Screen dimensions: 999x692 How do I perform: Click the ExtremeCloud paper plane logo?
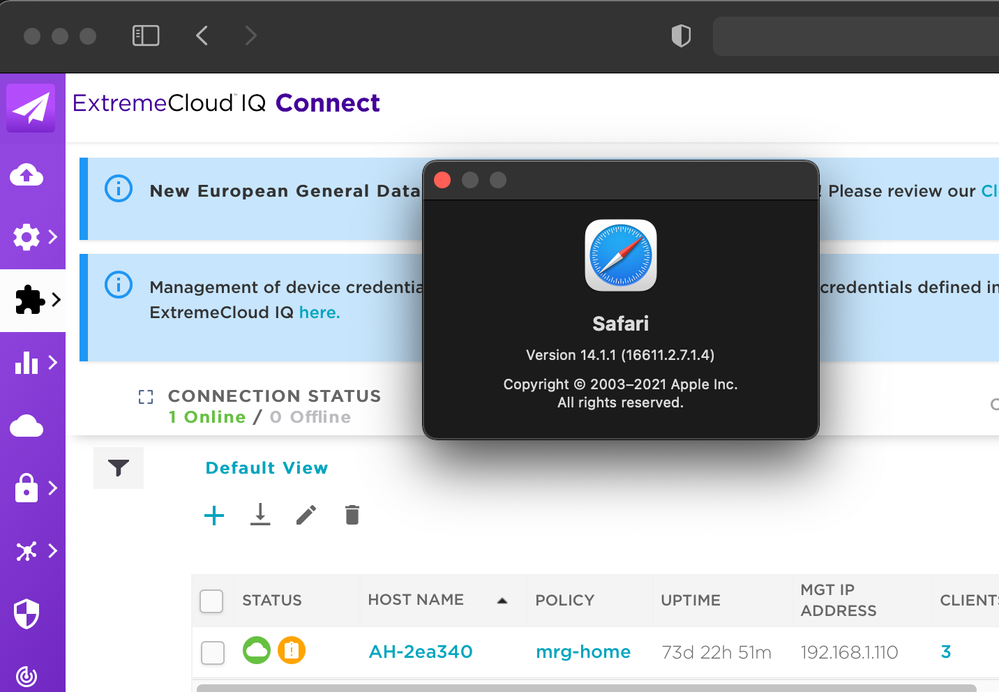click(31, 108)
